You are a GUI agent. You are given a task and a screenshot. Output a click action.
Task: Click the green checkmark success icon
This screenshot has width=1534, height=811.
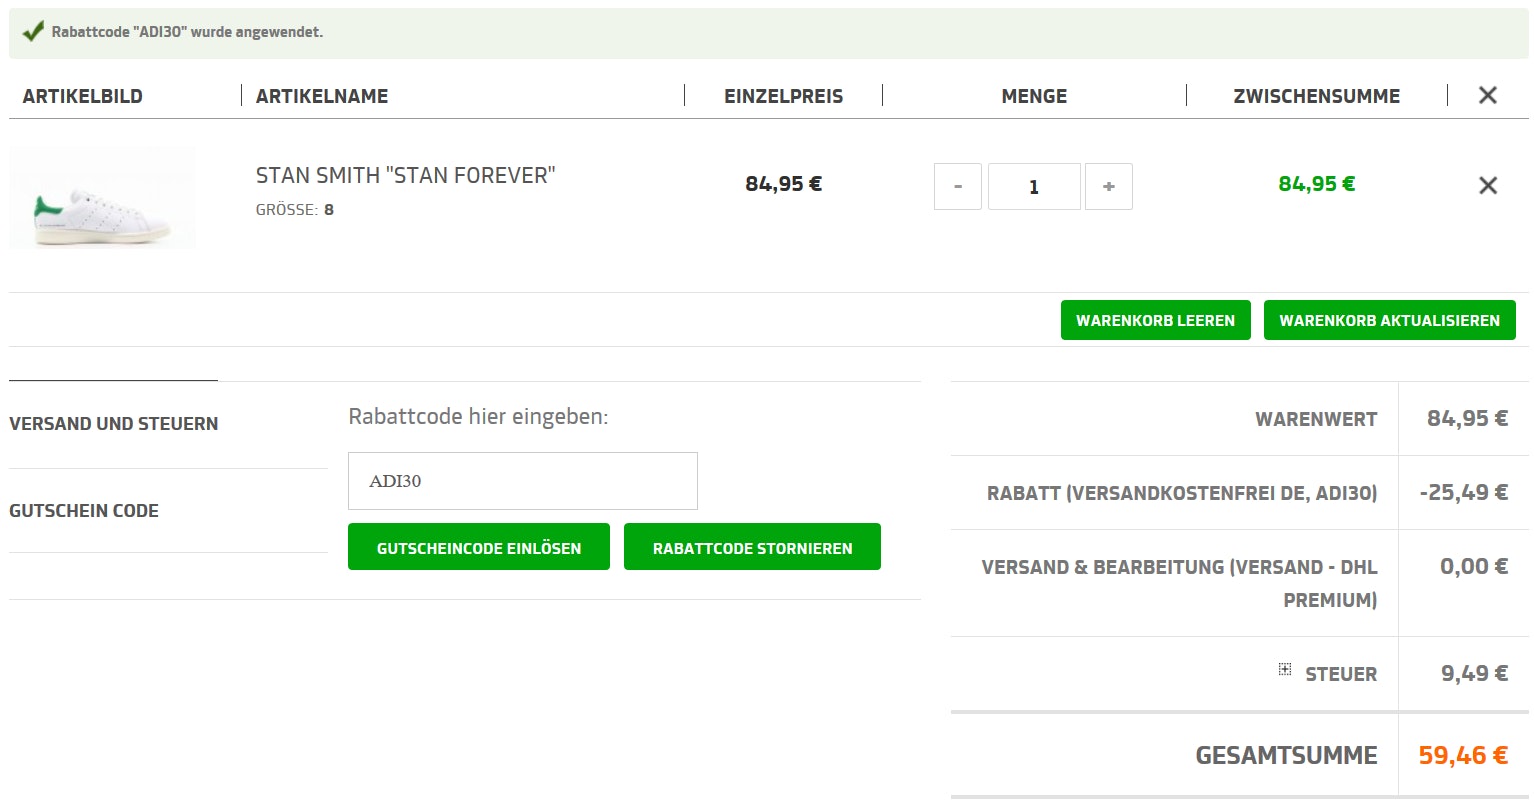click(33, 32)
